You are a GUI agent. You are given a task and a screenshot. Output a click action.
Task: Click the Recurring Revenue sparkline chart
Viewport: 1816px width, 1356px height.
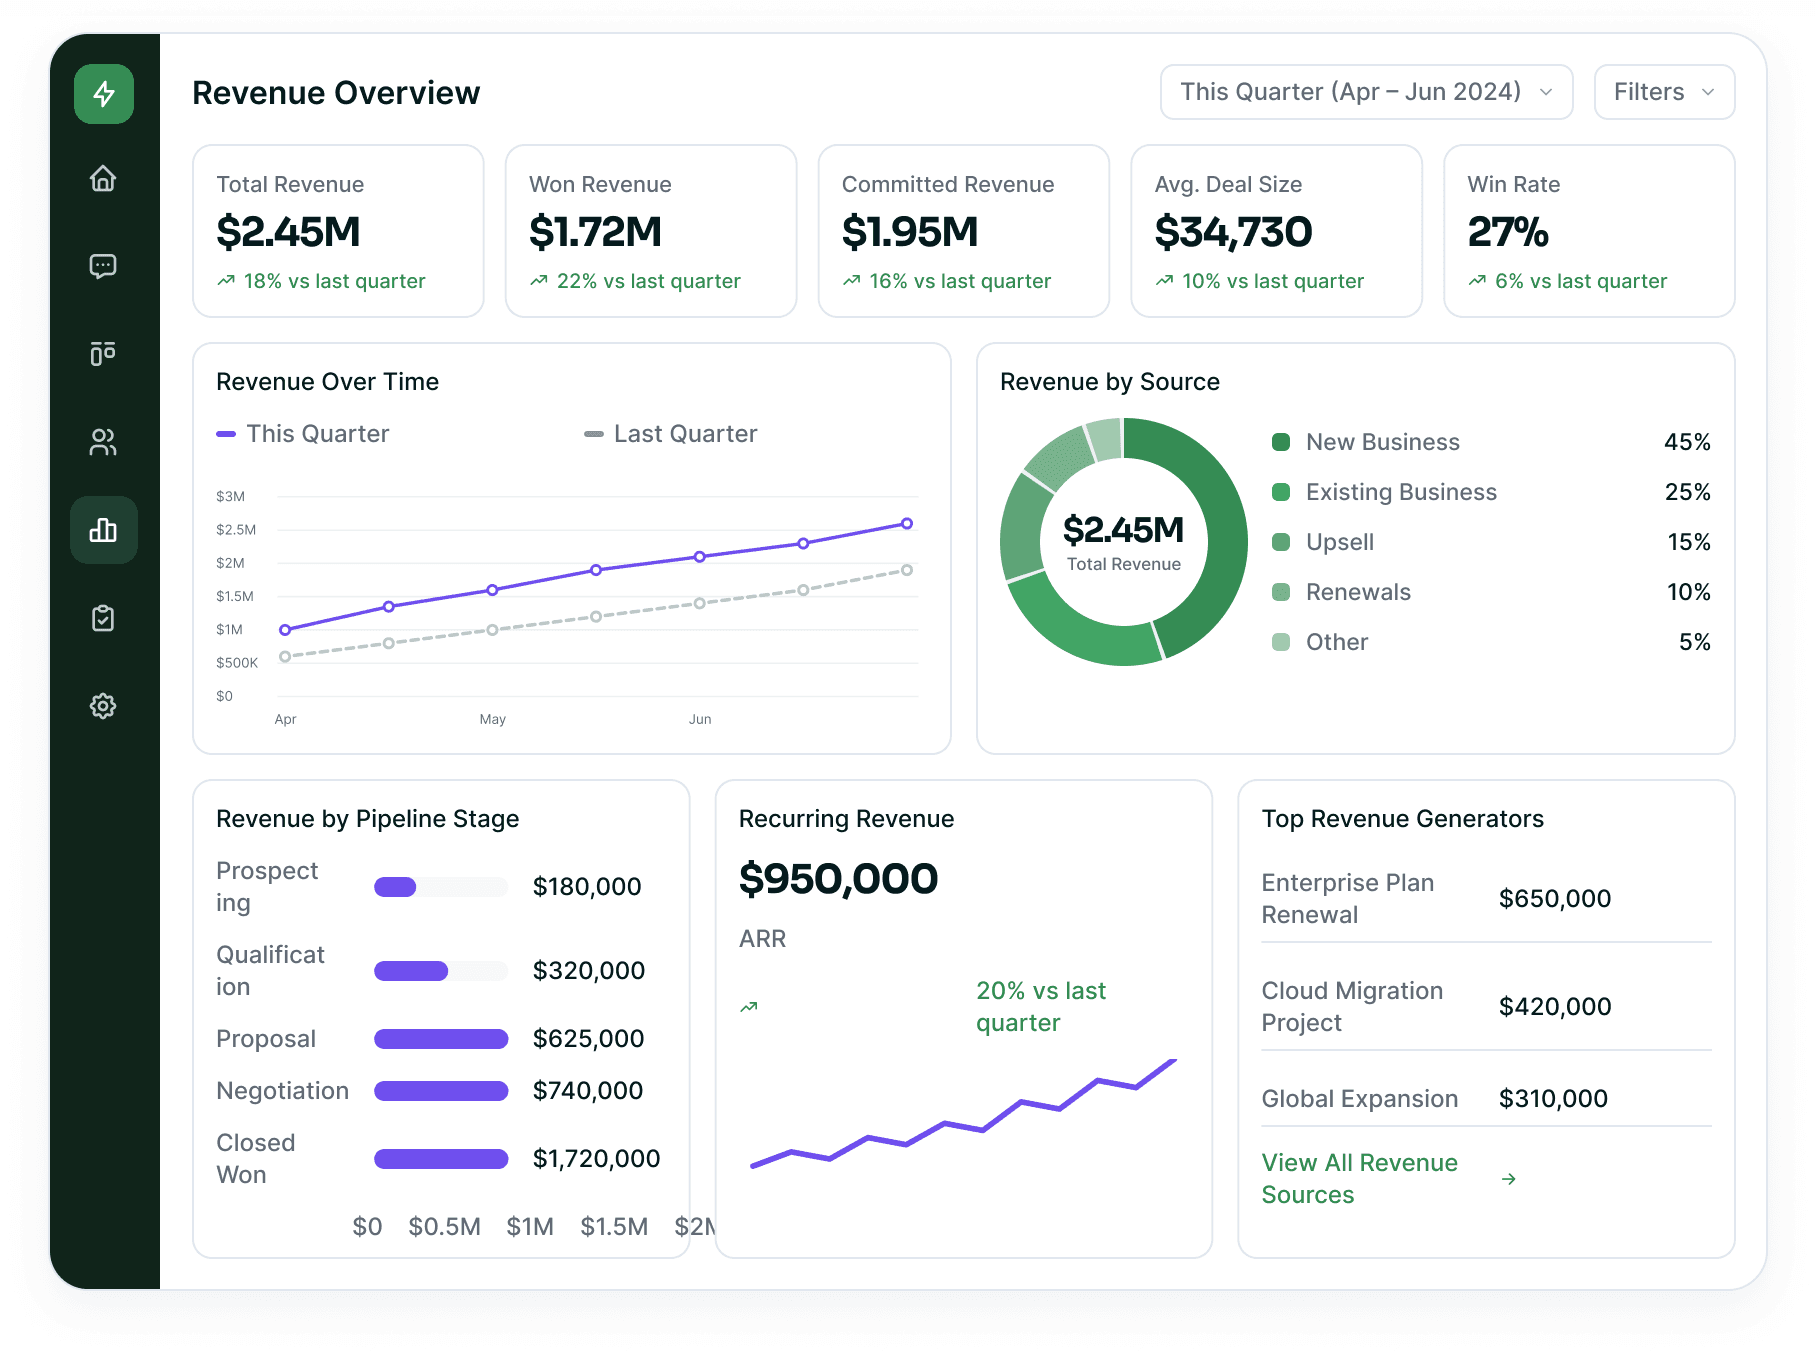point(964,1113)
